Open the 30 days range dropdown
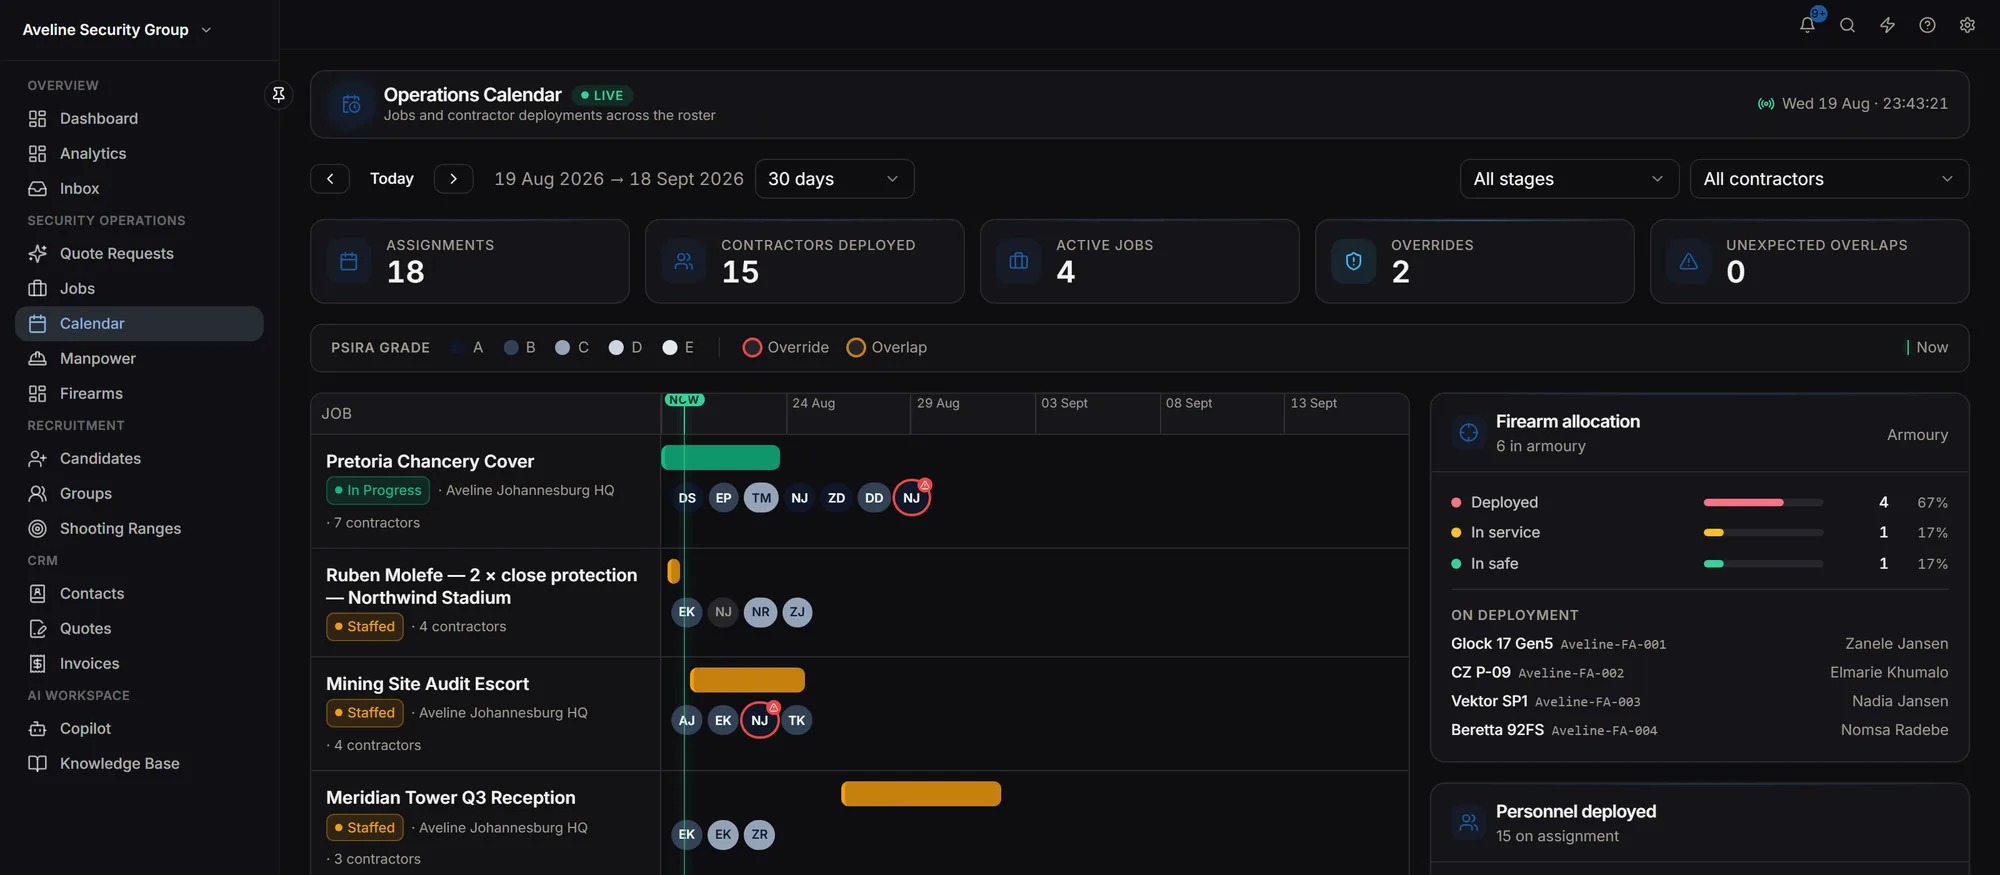 pos(835,179)
